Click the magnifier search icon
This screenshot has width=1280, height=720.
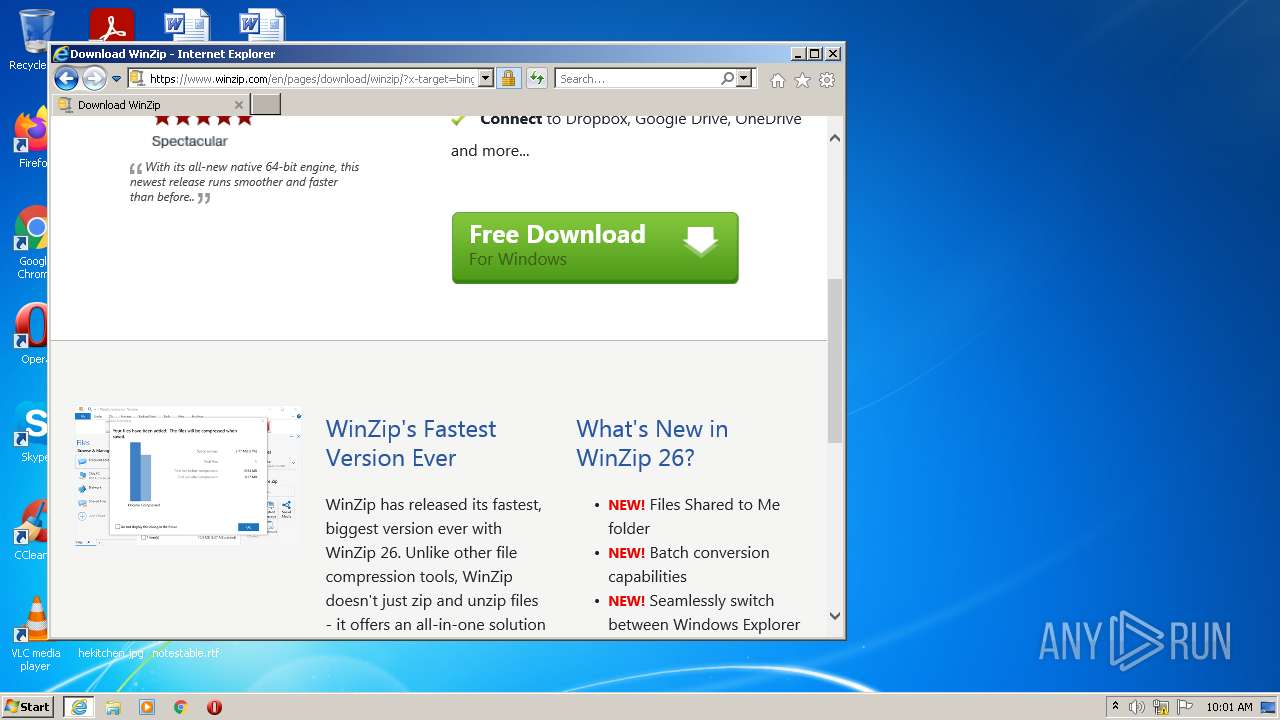pos(728,79)
